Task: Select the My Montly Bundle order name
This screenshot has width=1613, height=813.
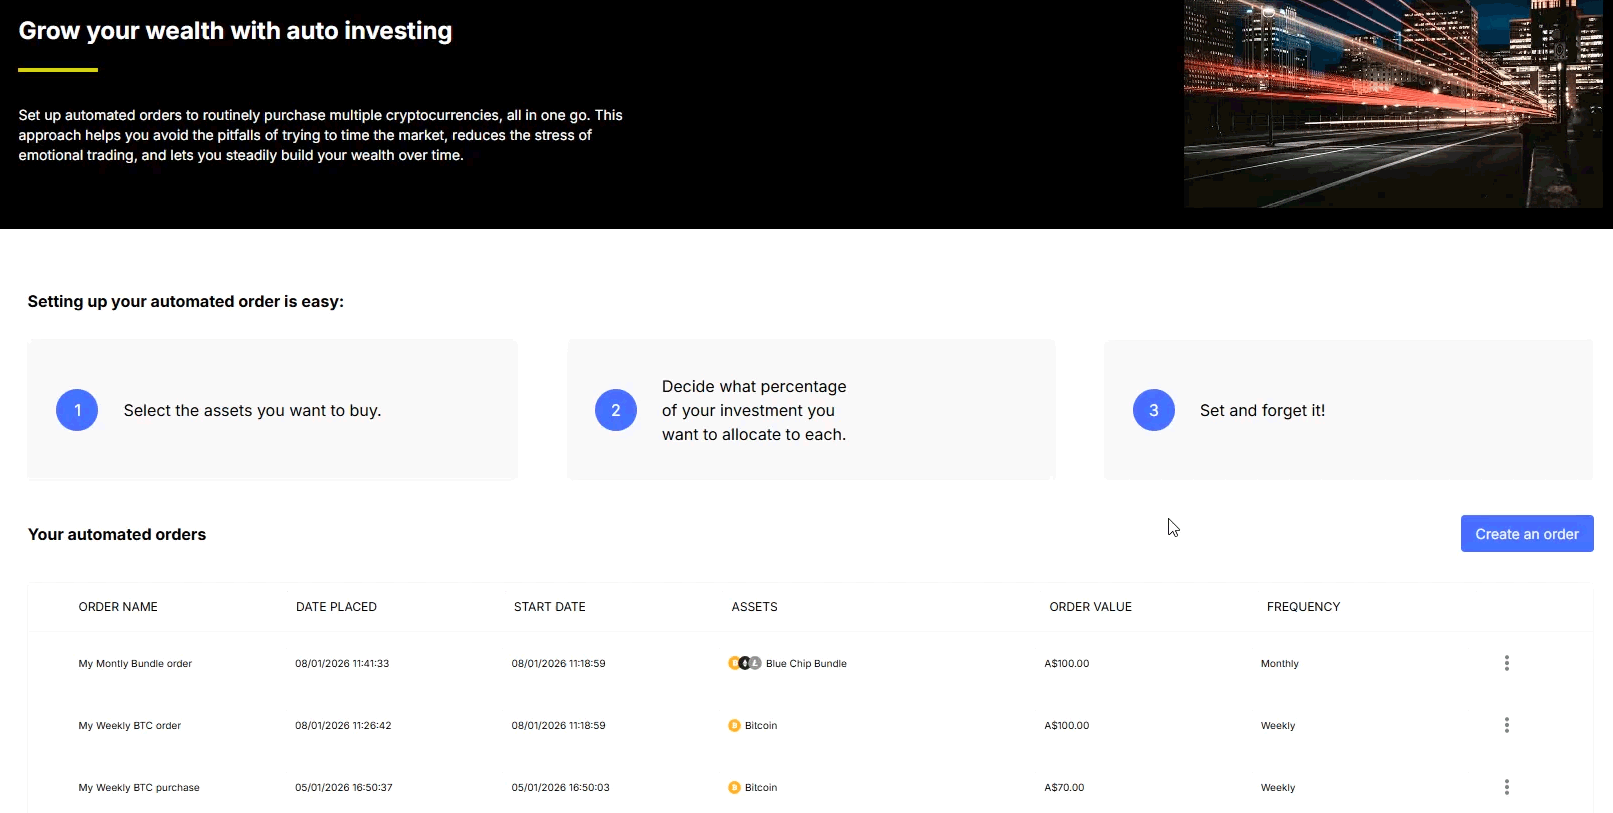Action: (135, 664)
